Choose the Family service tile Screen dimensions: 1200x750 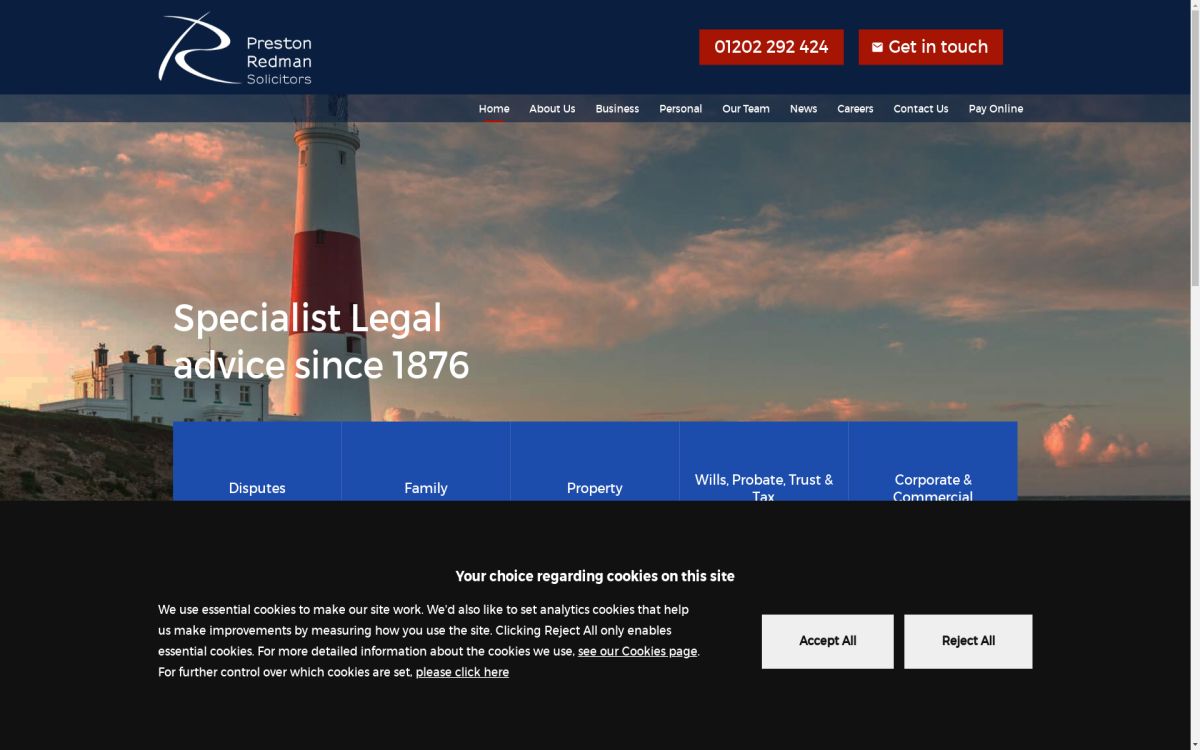426,470
